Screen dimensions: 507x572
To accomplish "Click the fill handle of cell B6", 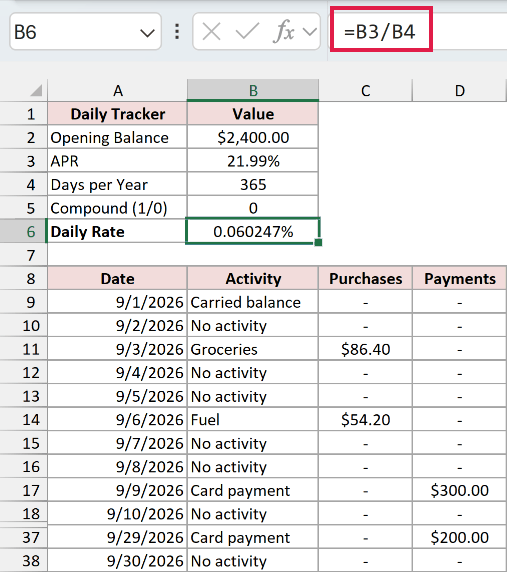I will click(x=318, y=242).
